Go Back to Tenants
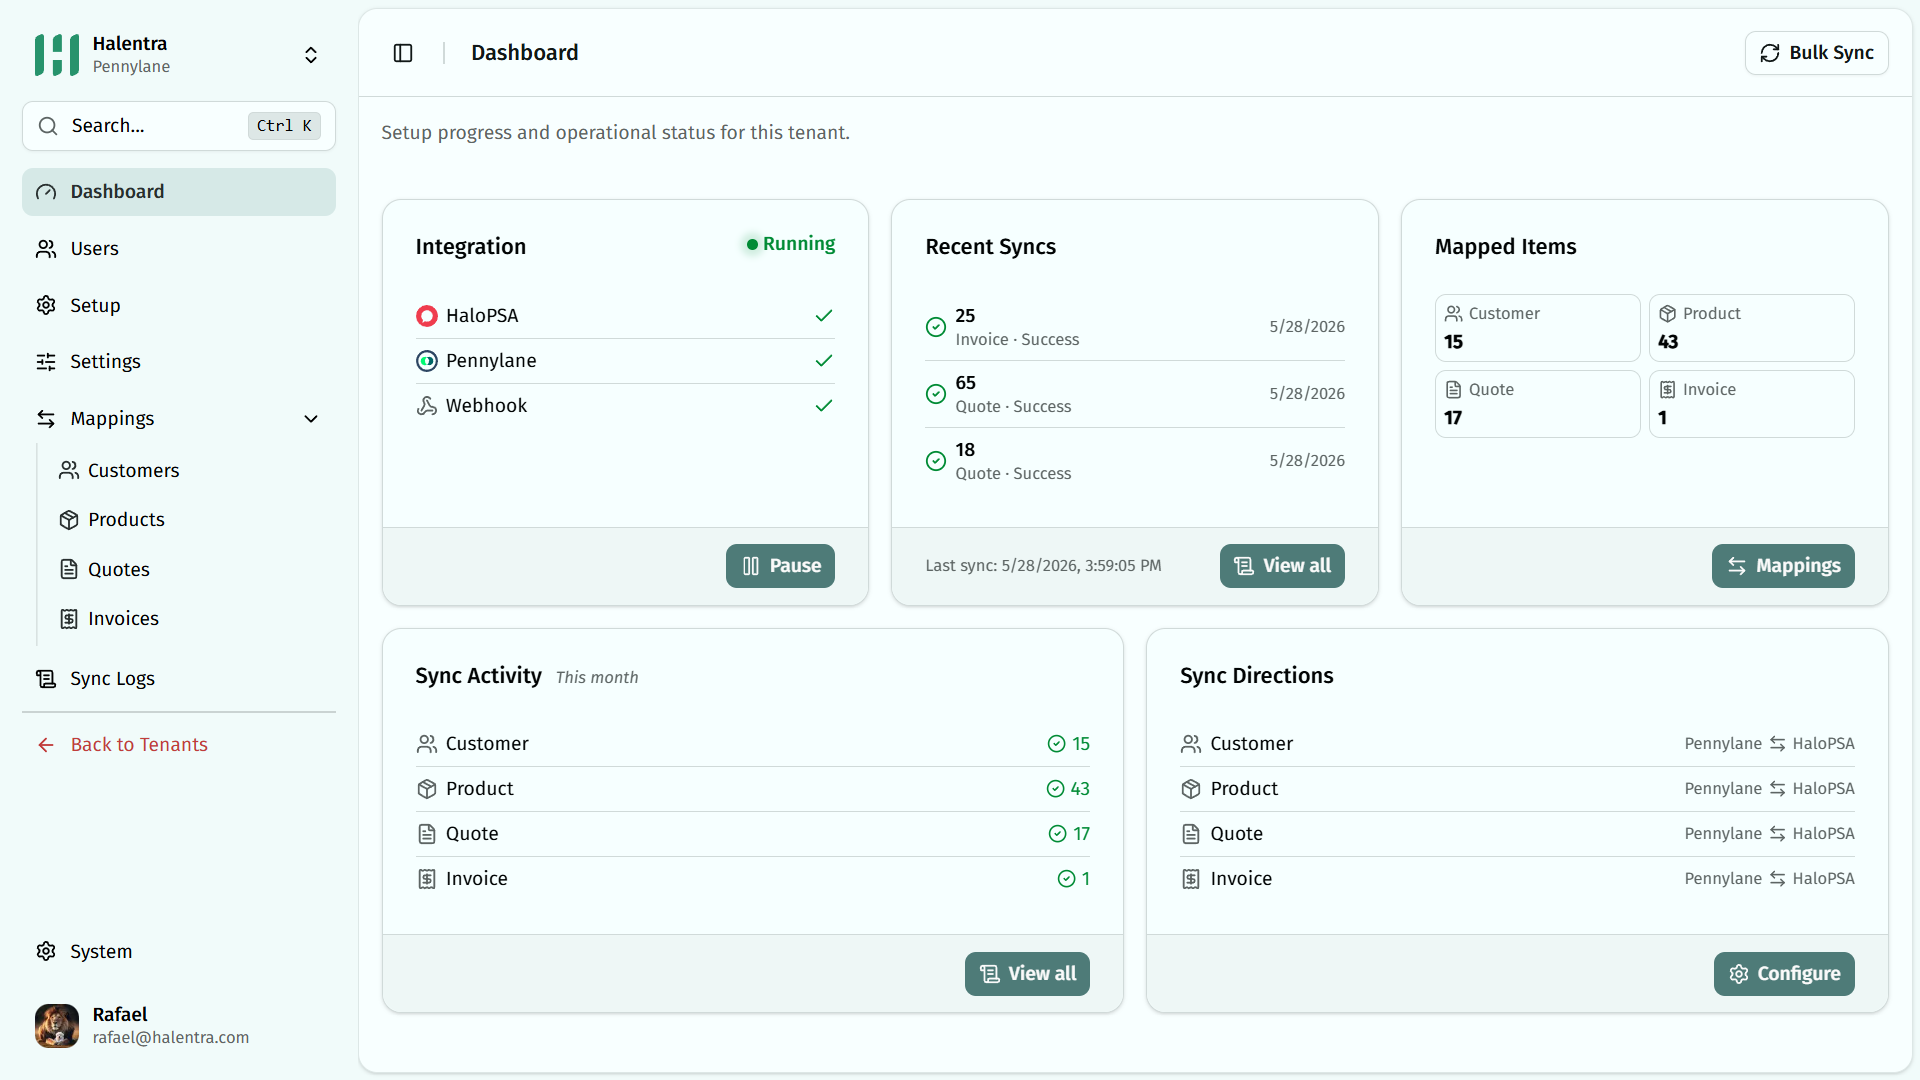Image resolution: width=1920 pixels, height=1080 pixels. (x=179, y=745)
